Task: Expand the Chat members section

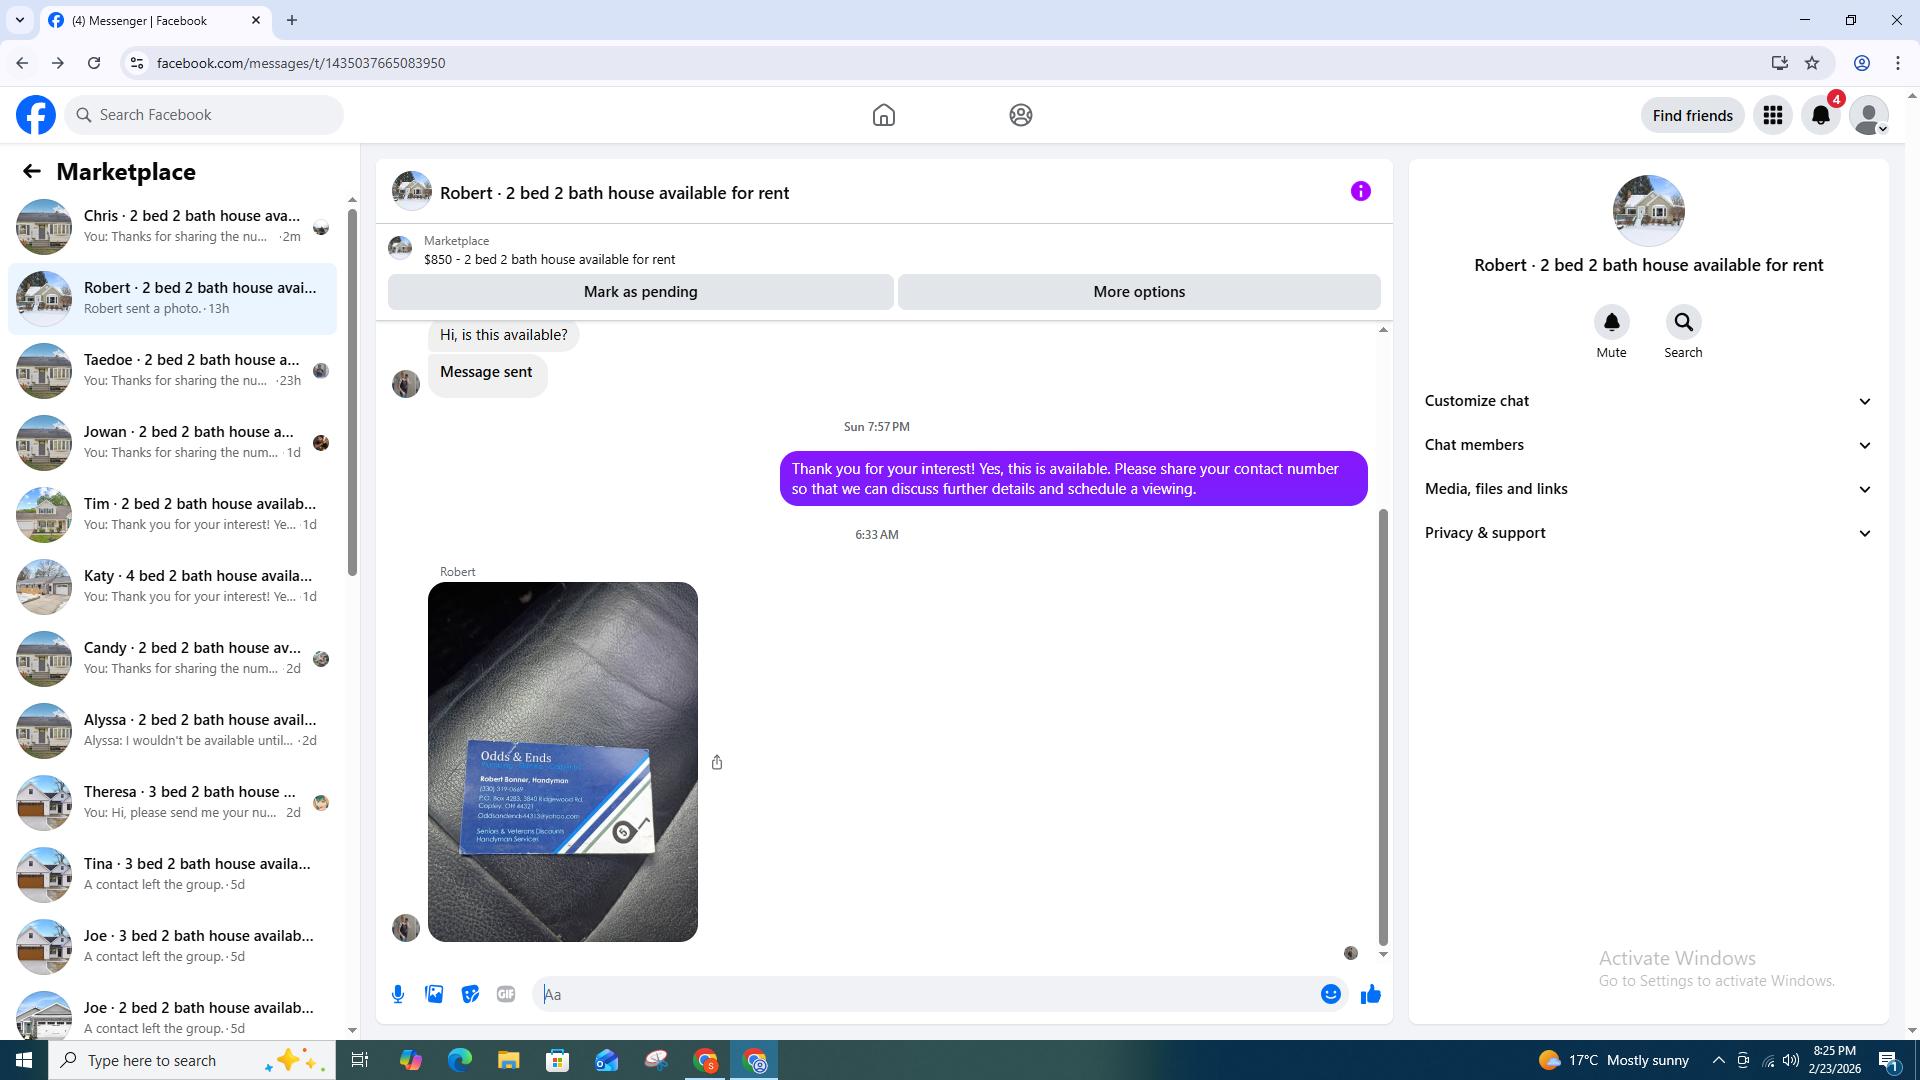Action: pyautogui.click(x=1648, y=445)
